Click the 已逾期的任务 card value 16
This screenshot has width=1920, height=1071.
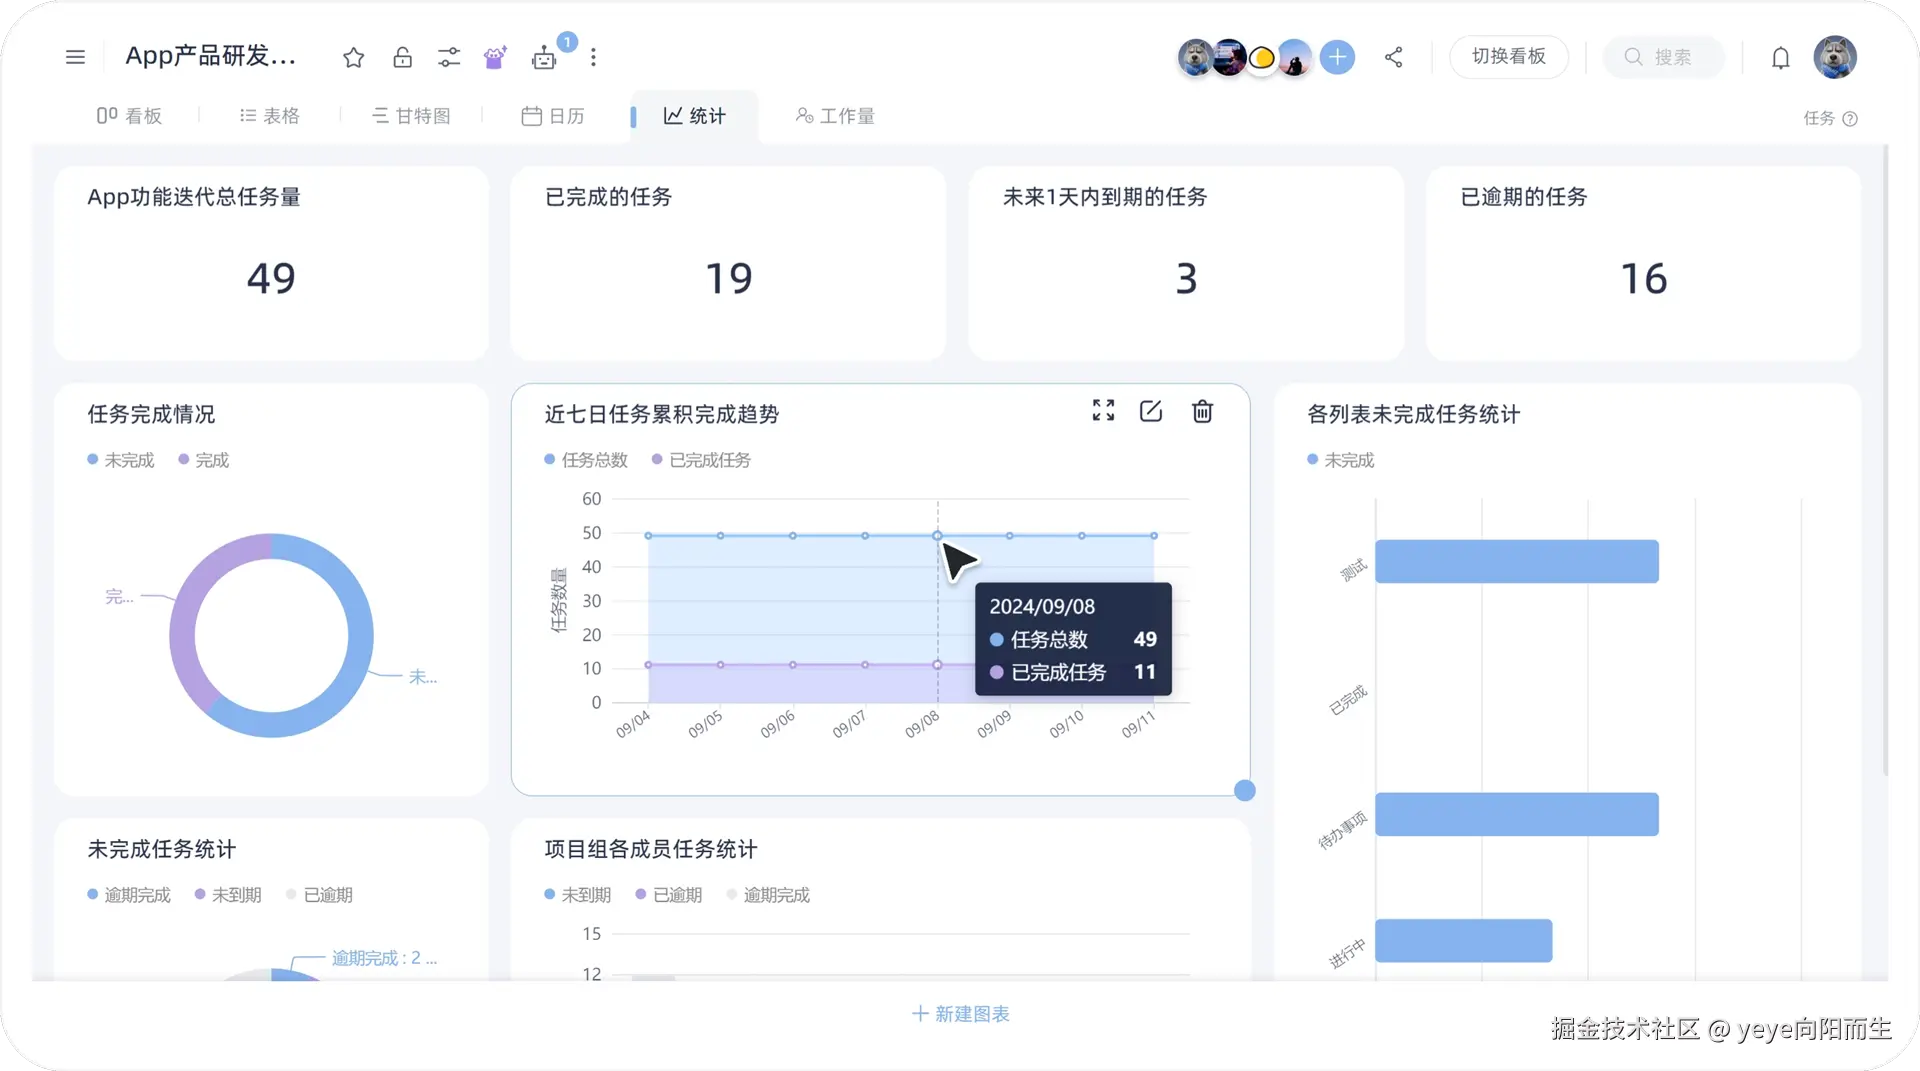pyautogui.click(x=1644, y=278)
